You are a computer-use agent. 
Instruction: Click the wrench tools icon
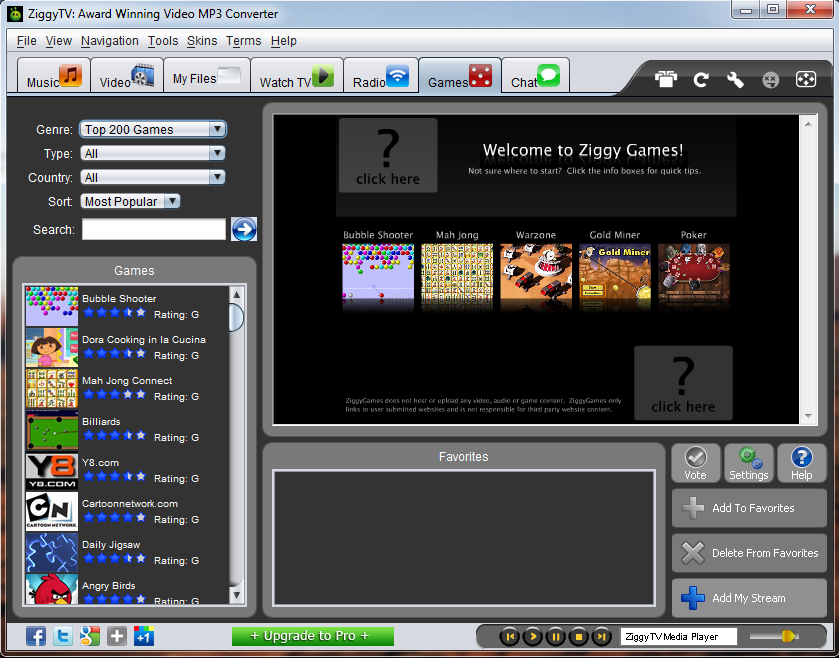(x=735, y=80)
